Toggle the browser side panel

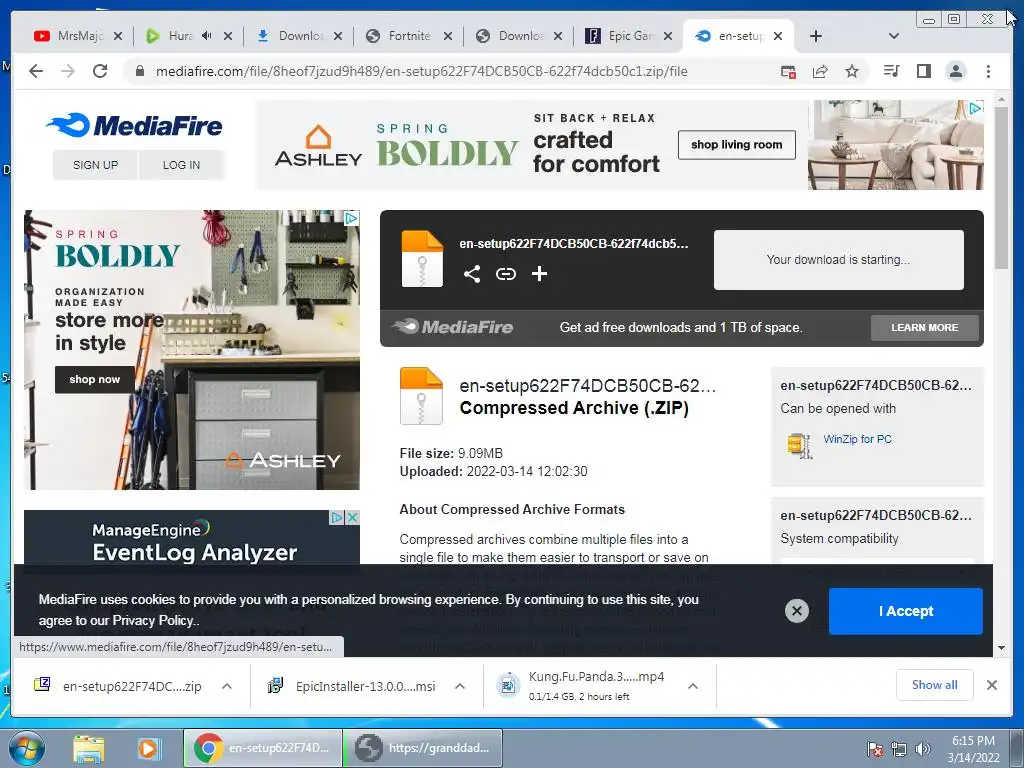[923, 71]
